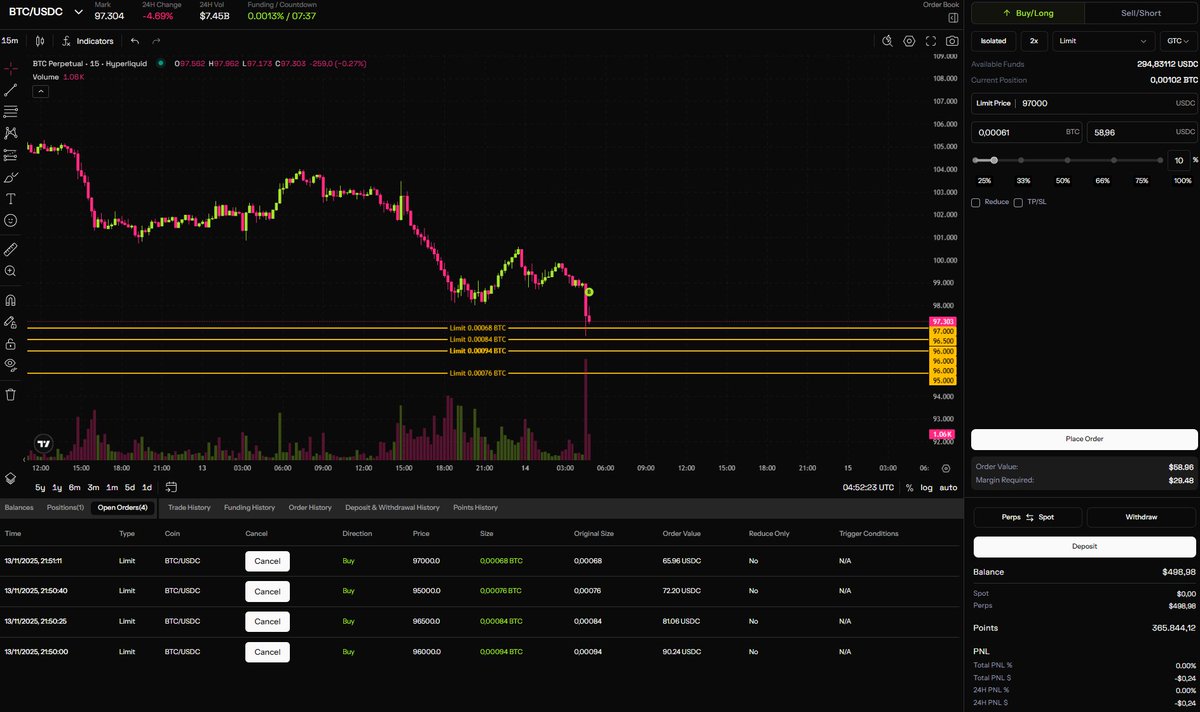Viewport: 1200px width, 712px height.
Task: Cancel the 96500.0 limit order
Action: tap(267, 621)
